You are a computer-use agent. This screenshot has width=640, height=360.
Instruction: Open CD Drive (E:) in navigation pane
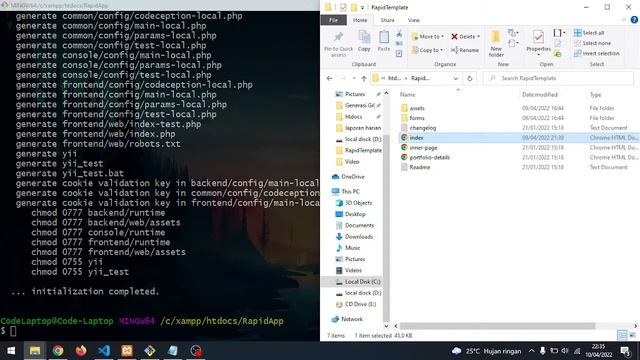[360, 304]
